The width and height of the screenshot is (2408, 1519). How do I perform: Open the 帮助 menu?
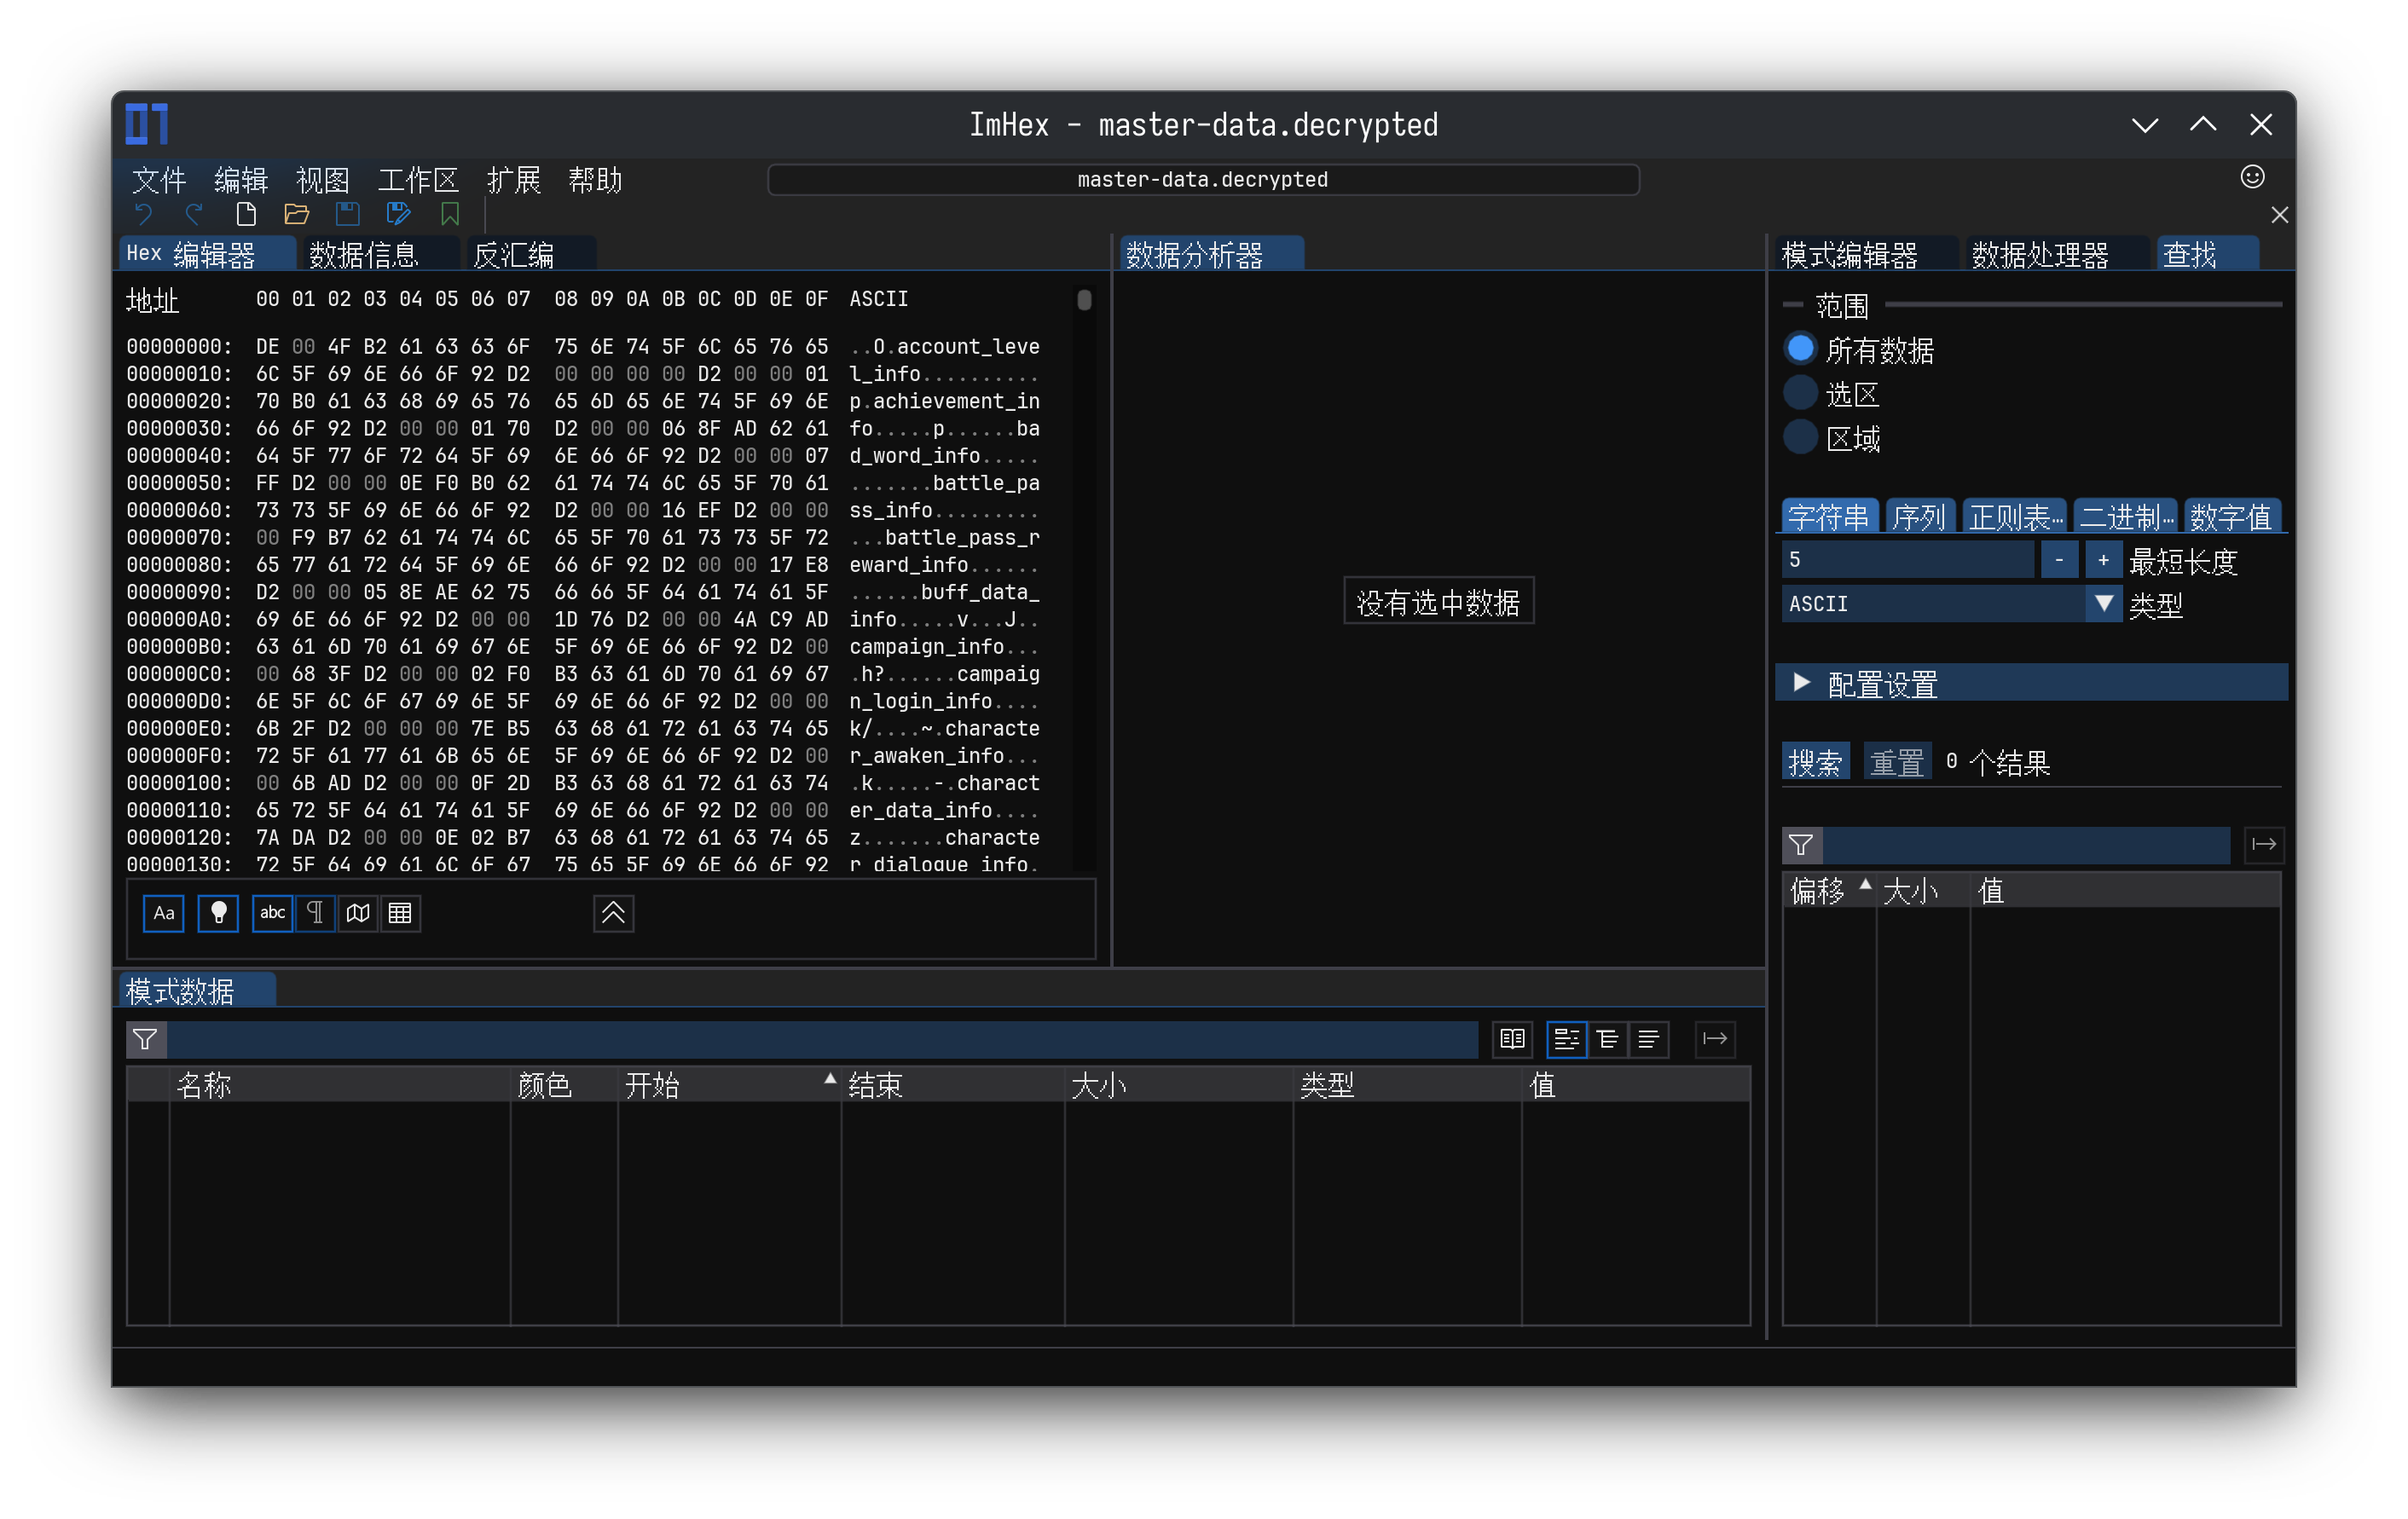596,180
